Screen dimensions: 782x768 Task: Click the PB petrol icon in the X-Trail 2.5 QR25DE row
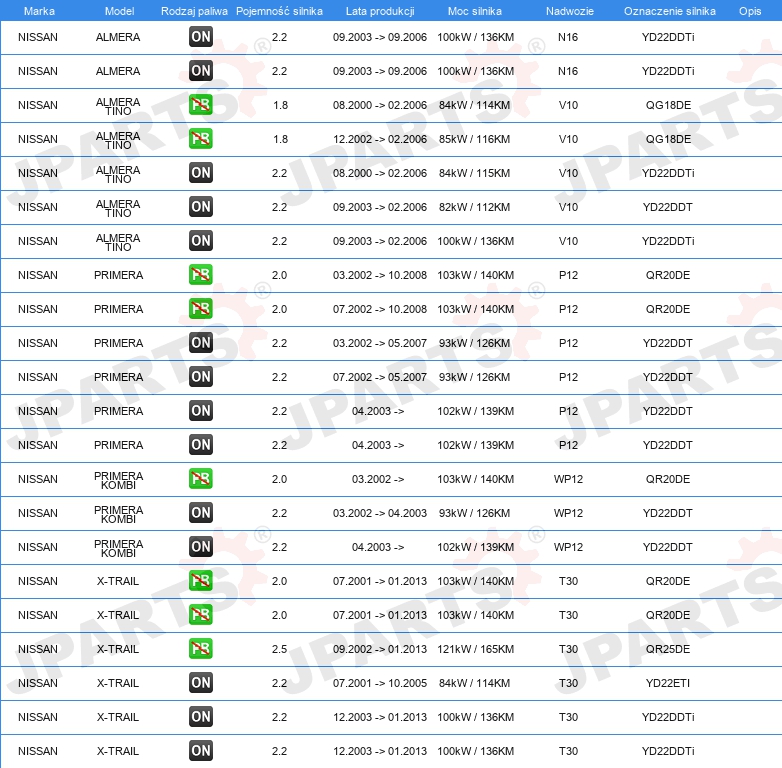(200, 648)
